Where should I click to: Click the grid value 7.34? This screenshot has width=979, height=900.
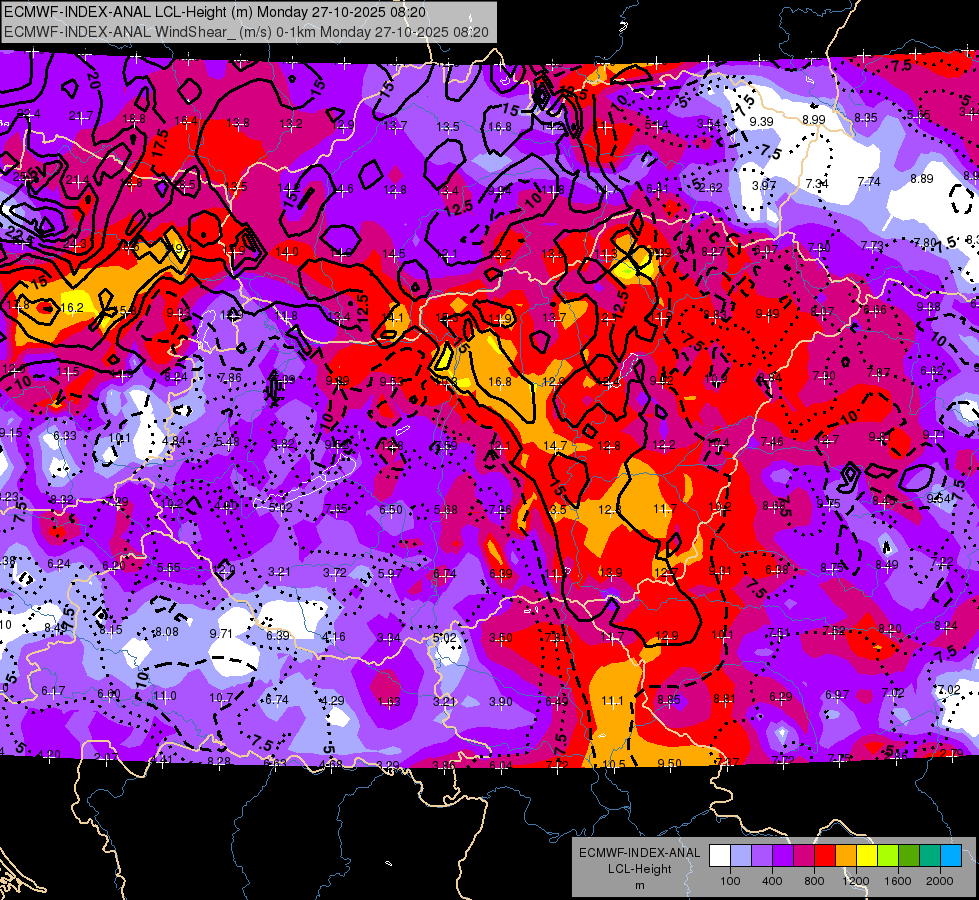(817, 184)
